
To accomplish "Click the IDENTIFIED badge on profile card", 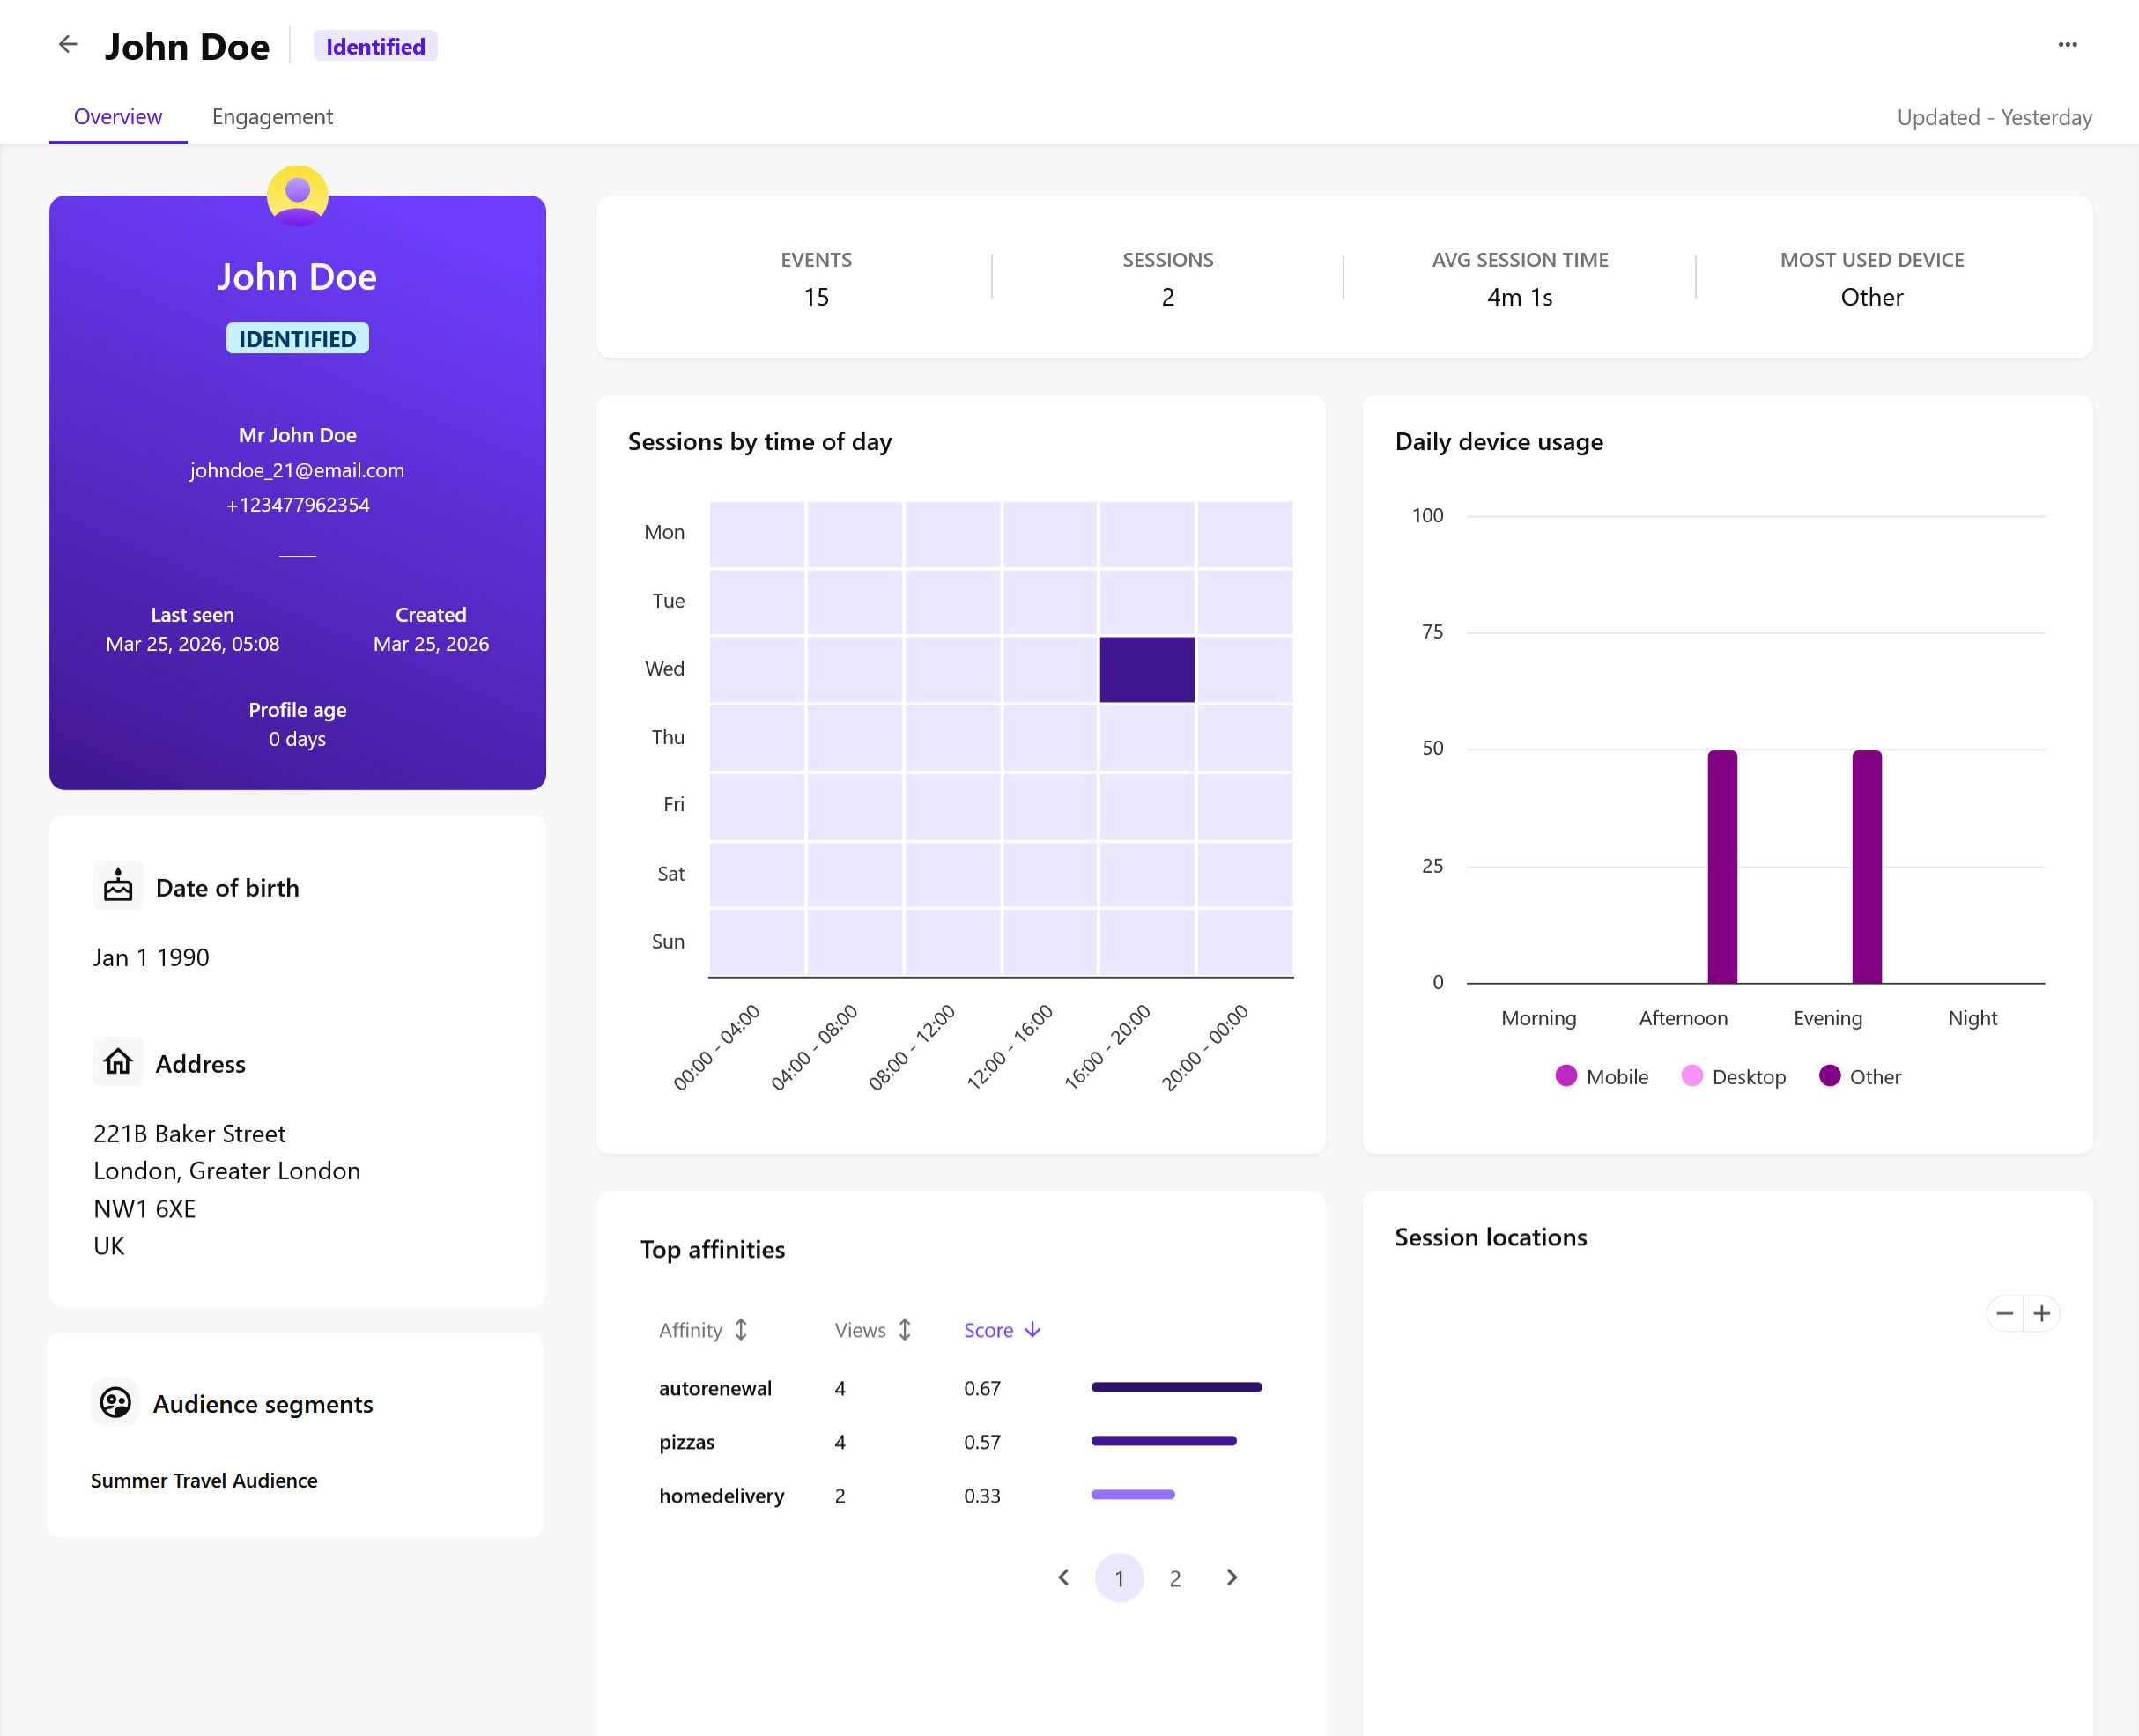I will point(297,338).
